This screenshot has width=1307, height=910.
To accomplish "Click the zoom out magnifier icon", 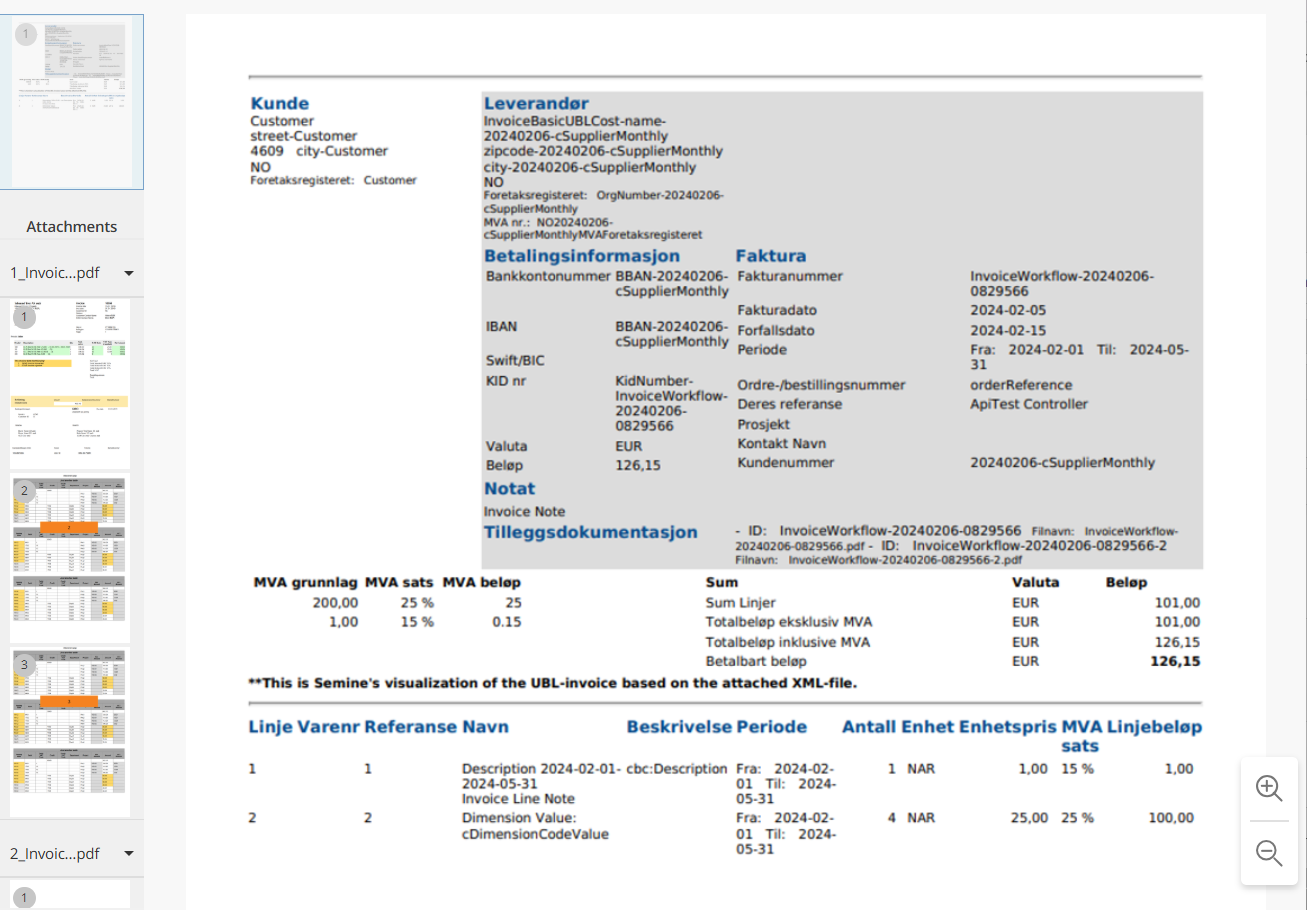I will click(x=1269, y=853).
